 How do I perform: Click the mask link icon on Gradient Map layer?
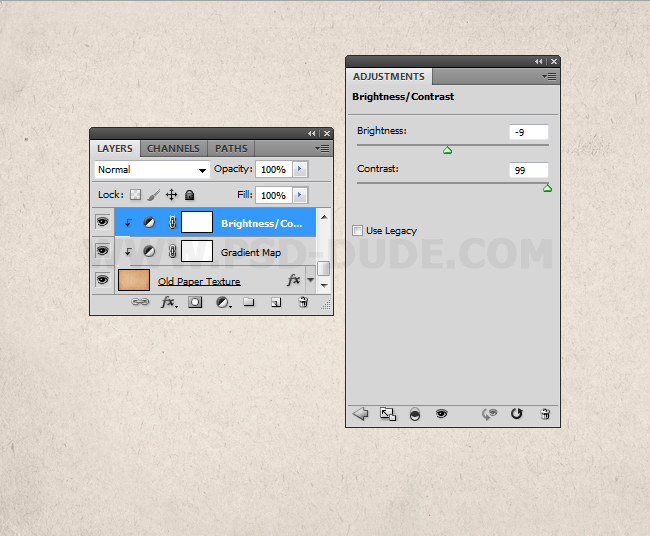[x=172, y=251]
